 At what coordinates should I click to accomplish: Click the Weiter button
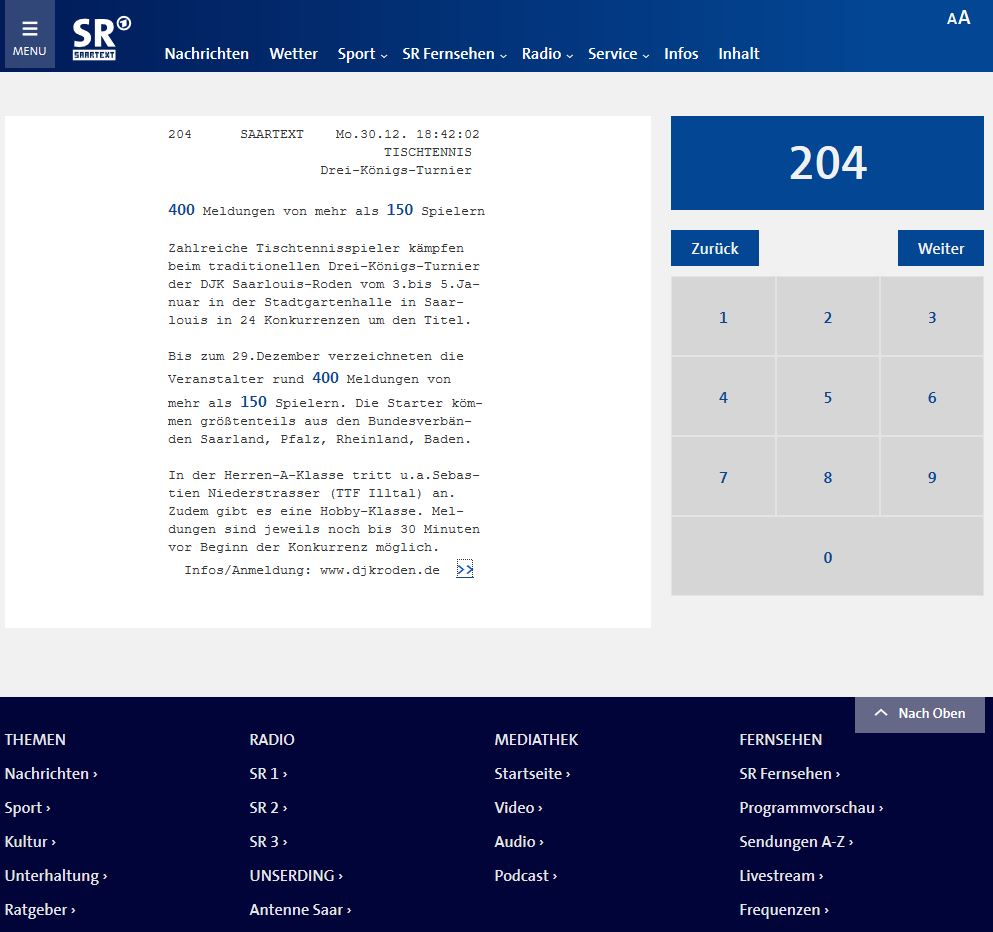click(x=940, y=248)
